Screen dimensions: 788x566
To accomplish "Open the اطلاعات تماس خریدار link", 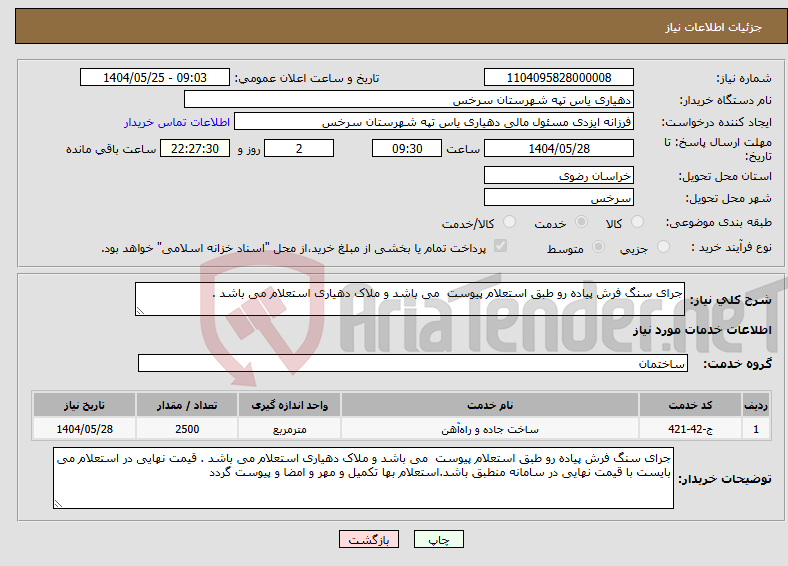I will [177, 122].
